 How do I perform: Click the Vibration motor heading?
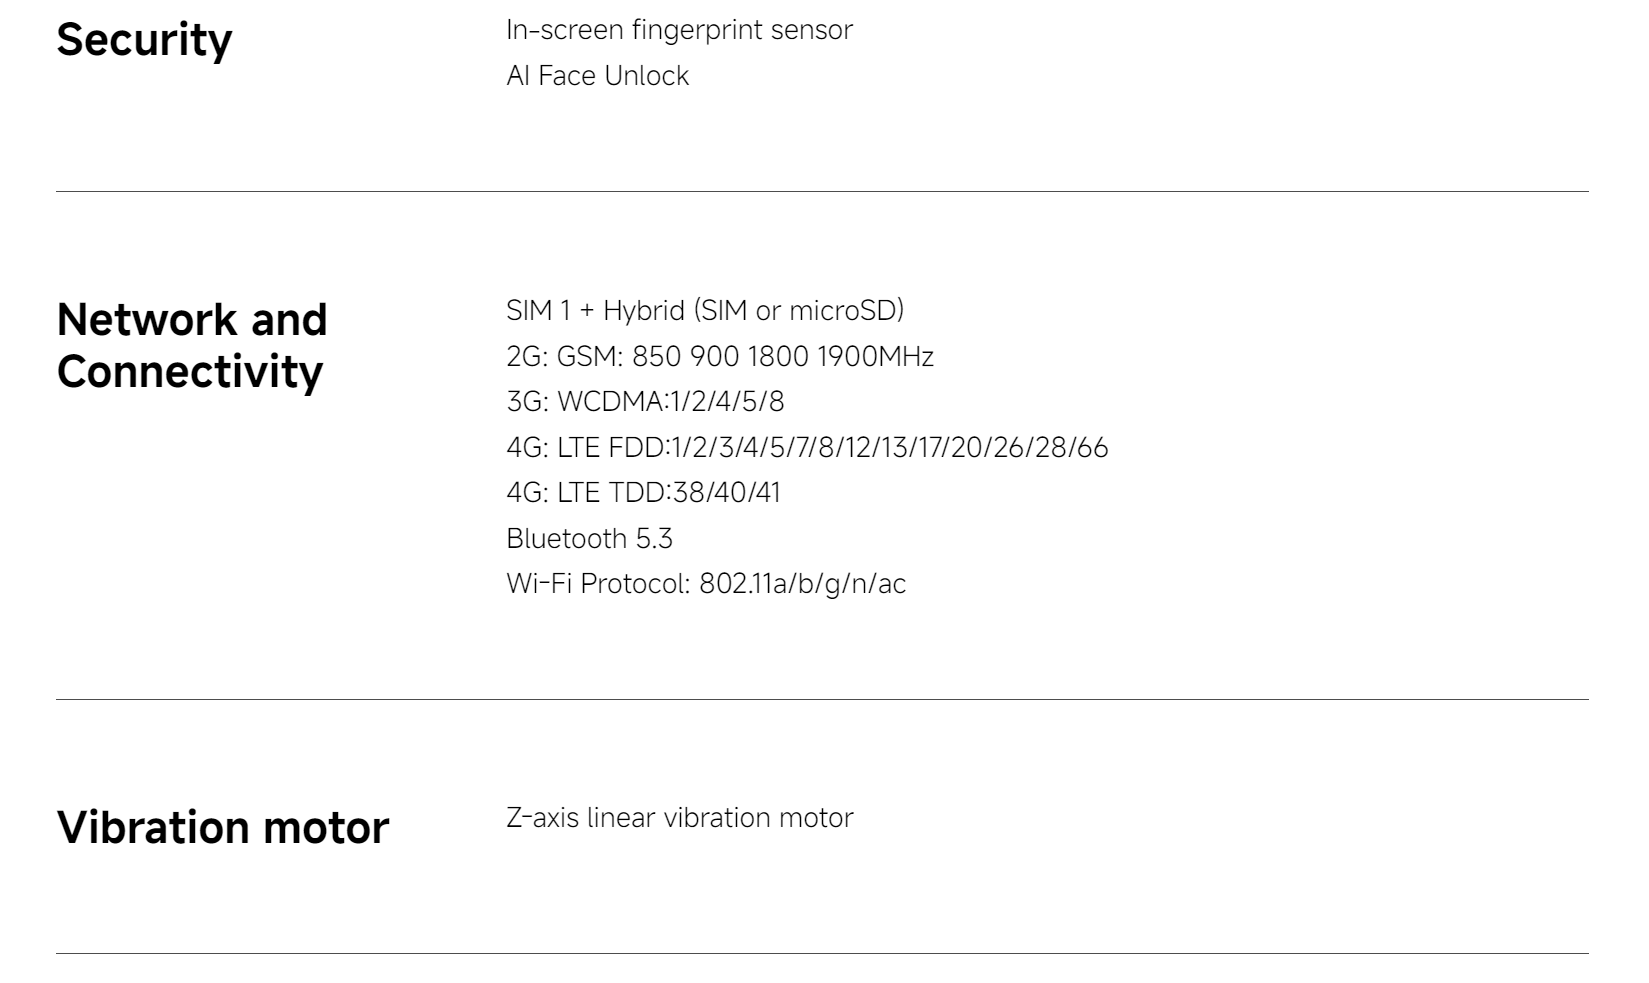pos(222,828)
